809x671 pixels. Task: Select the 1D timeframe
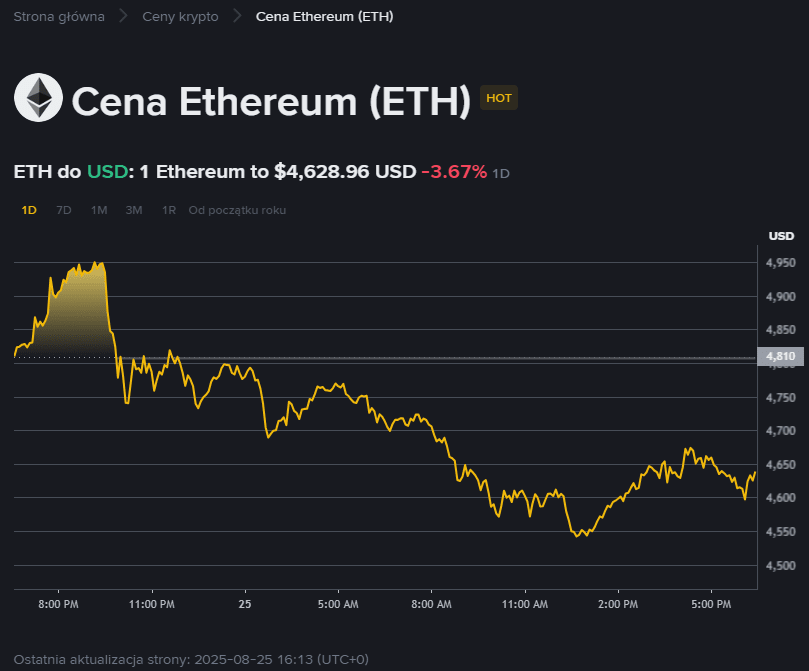coord(28,210)
